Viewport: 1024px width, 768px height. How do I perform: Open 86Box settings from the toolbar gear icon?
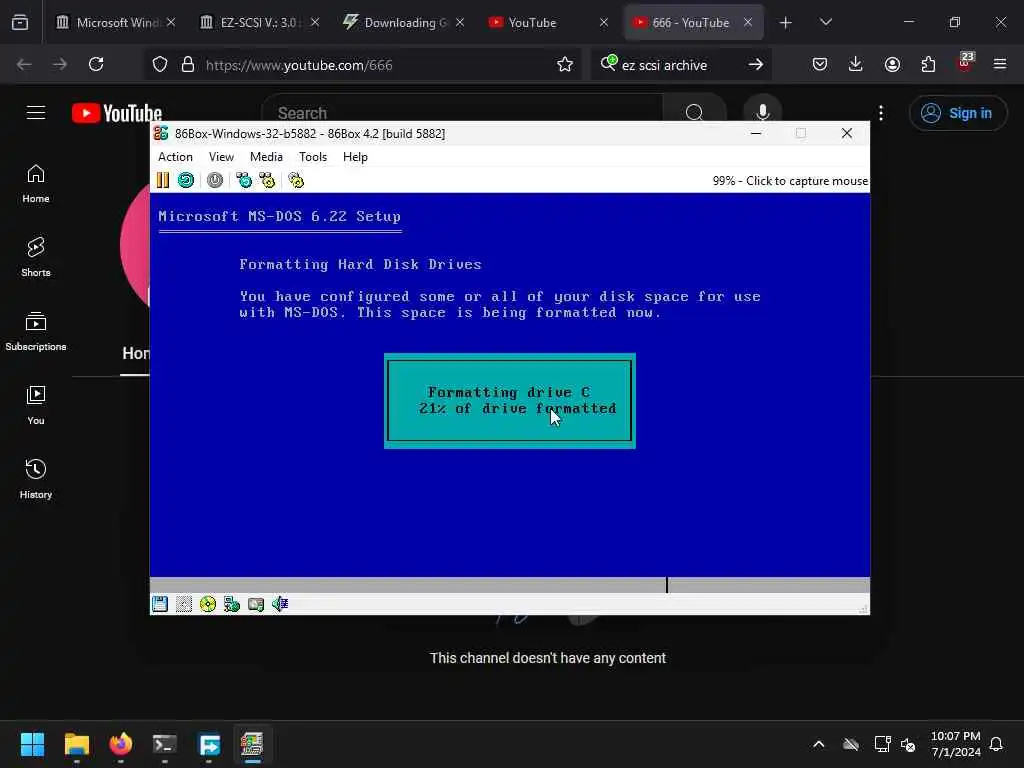point(296,180)
